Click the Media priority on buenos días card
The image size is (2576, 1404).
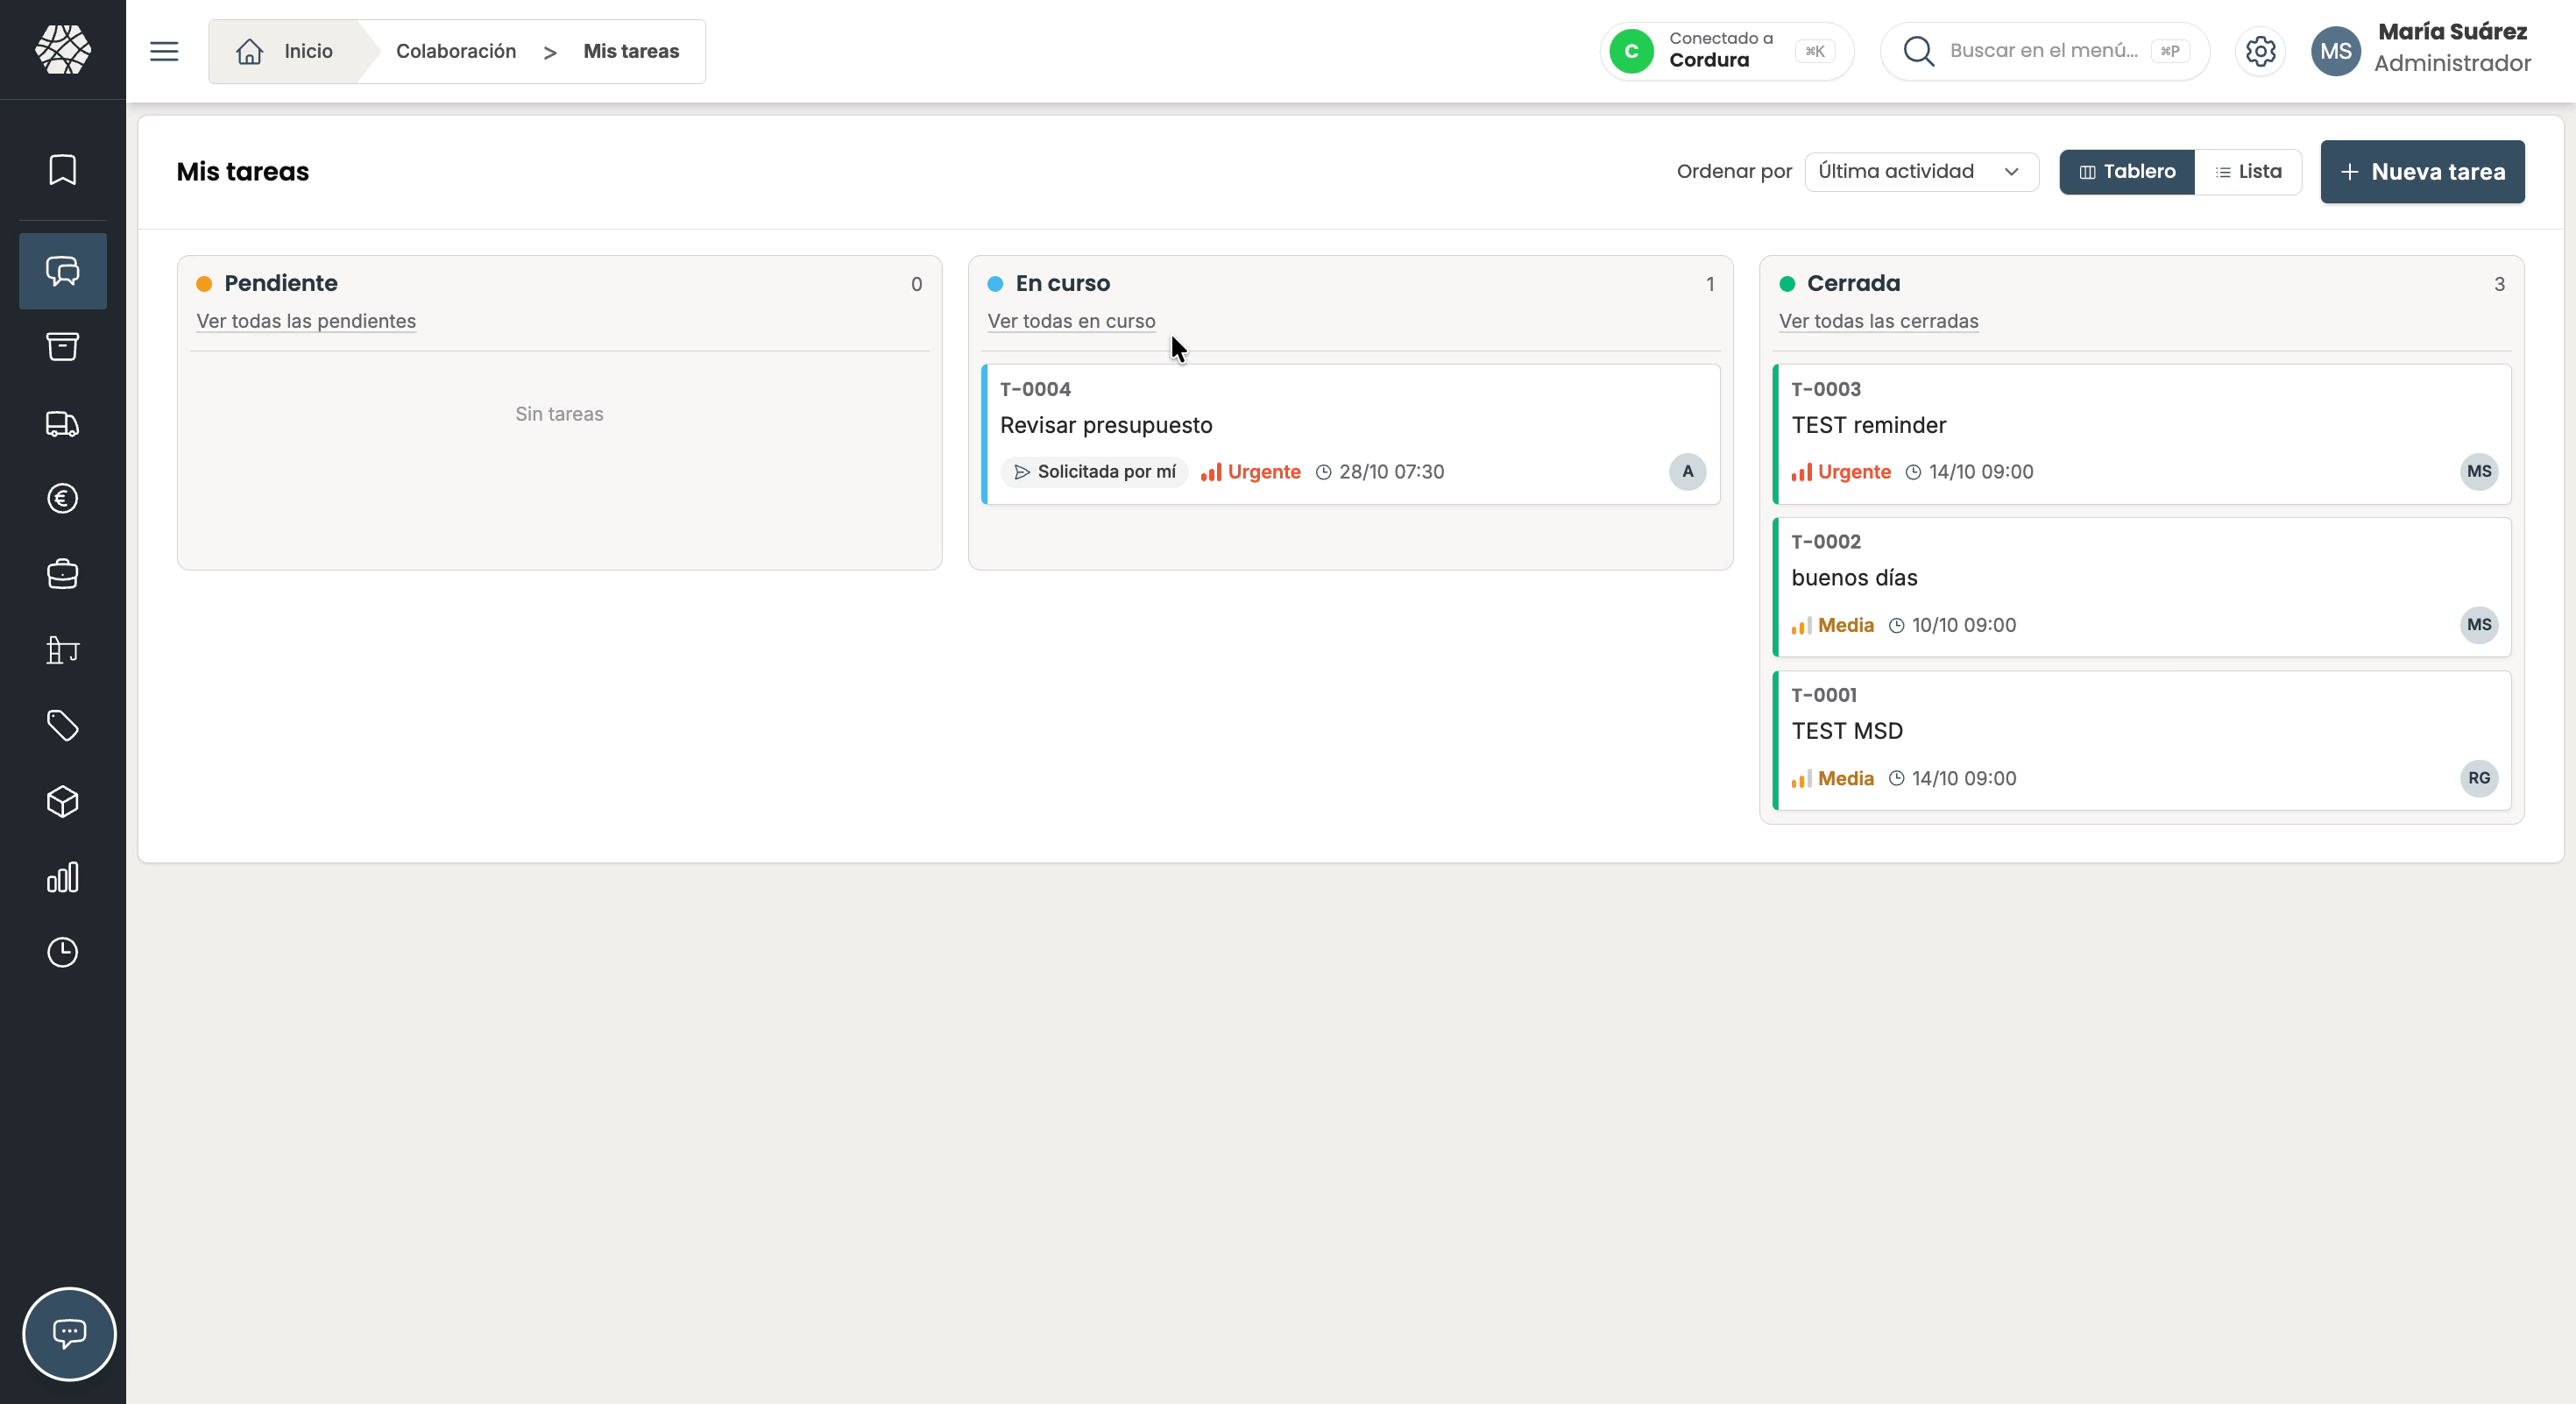[x=1832, y=625]
